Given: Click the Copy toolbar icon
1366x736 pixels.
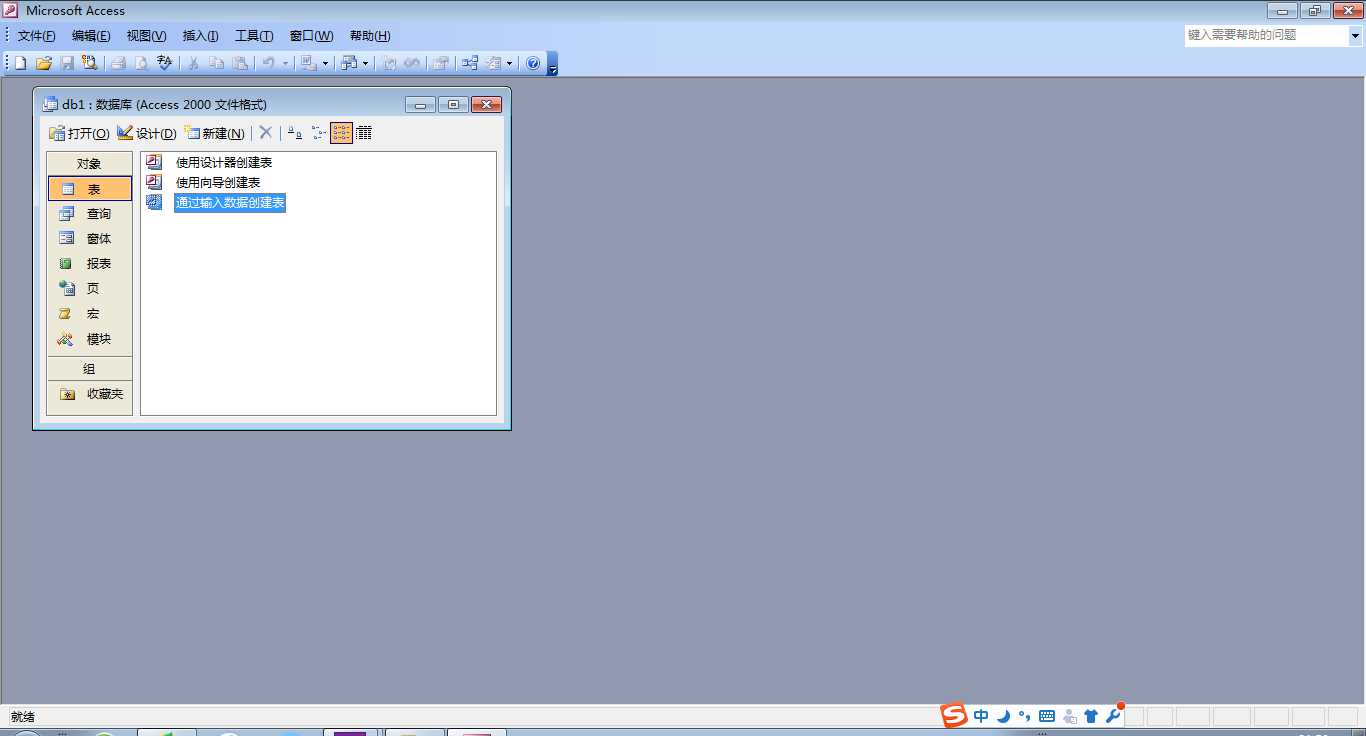Looking at the screenshot, I should pyautogui.click(x=216, y=63).
